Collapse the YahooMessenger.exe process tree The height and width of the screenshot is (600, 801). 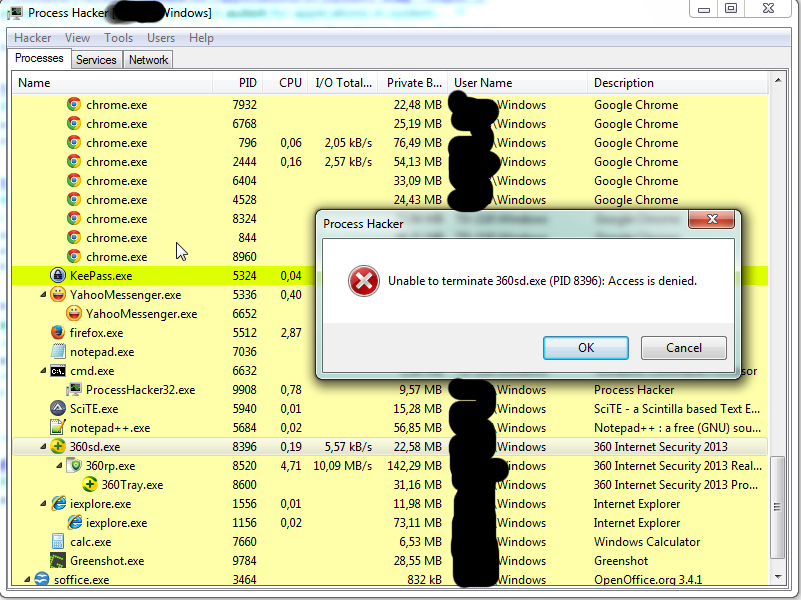tap(43, 295)
